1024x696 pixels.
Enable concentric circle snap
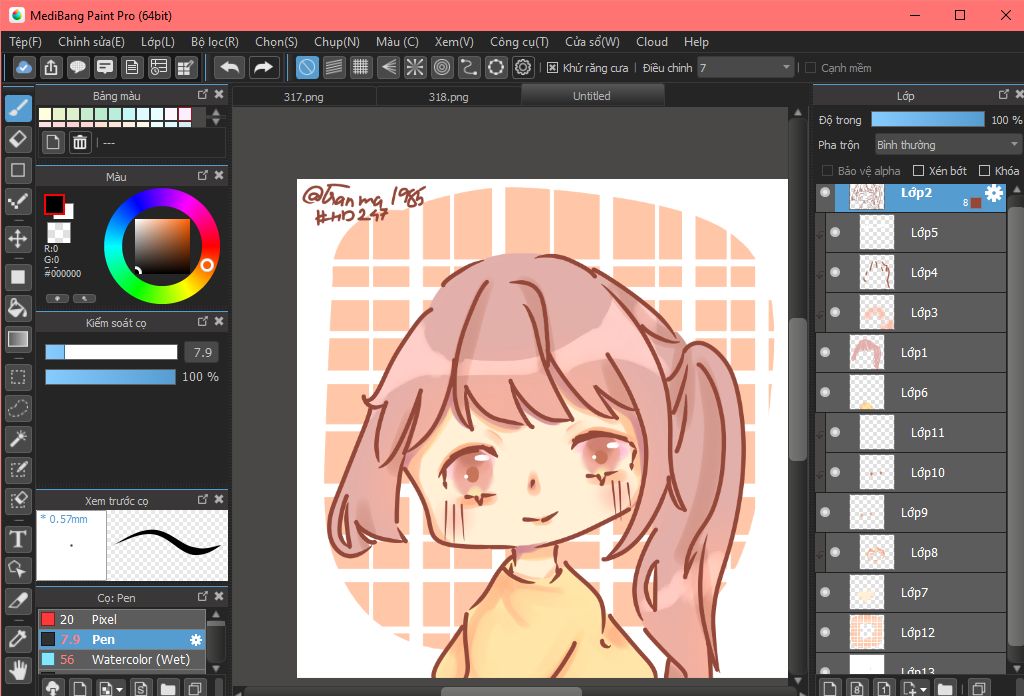pos(442,67)
